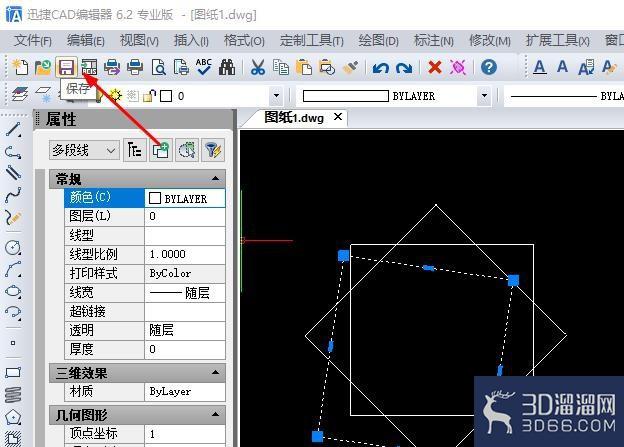Select the 打印样式 property row
This screenshot has width=624, height=447.
(145, 273)
